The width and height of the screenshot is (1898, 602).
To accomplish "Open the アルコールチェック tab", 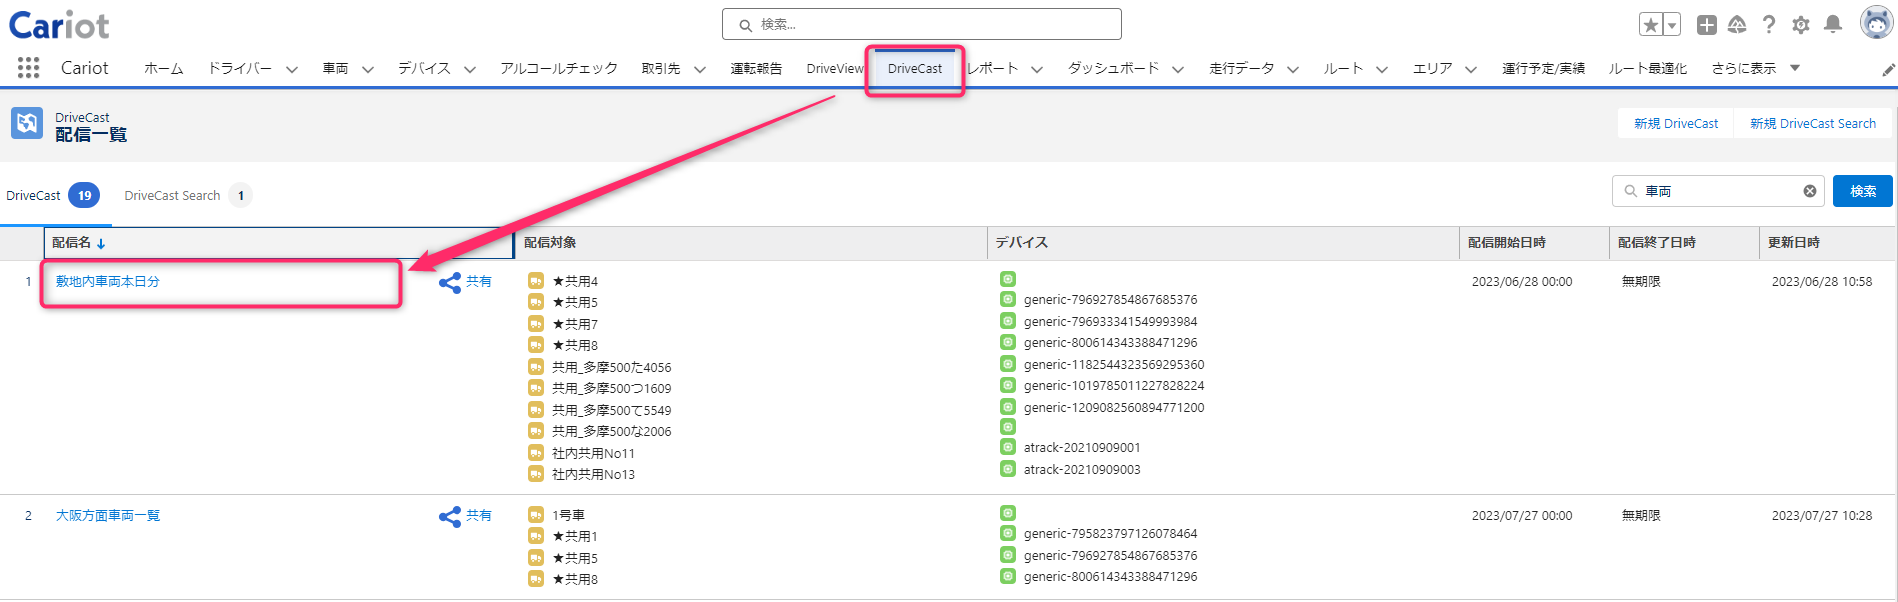I will point(559,68).
